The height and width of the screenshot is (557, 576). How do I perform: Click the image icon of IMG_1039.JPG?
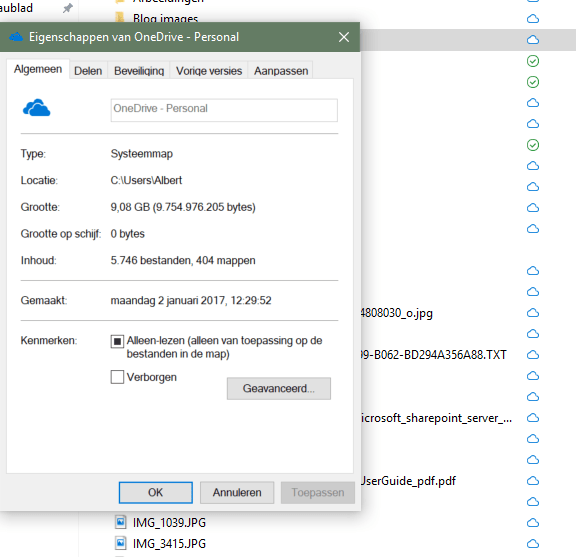coord(120,522)
